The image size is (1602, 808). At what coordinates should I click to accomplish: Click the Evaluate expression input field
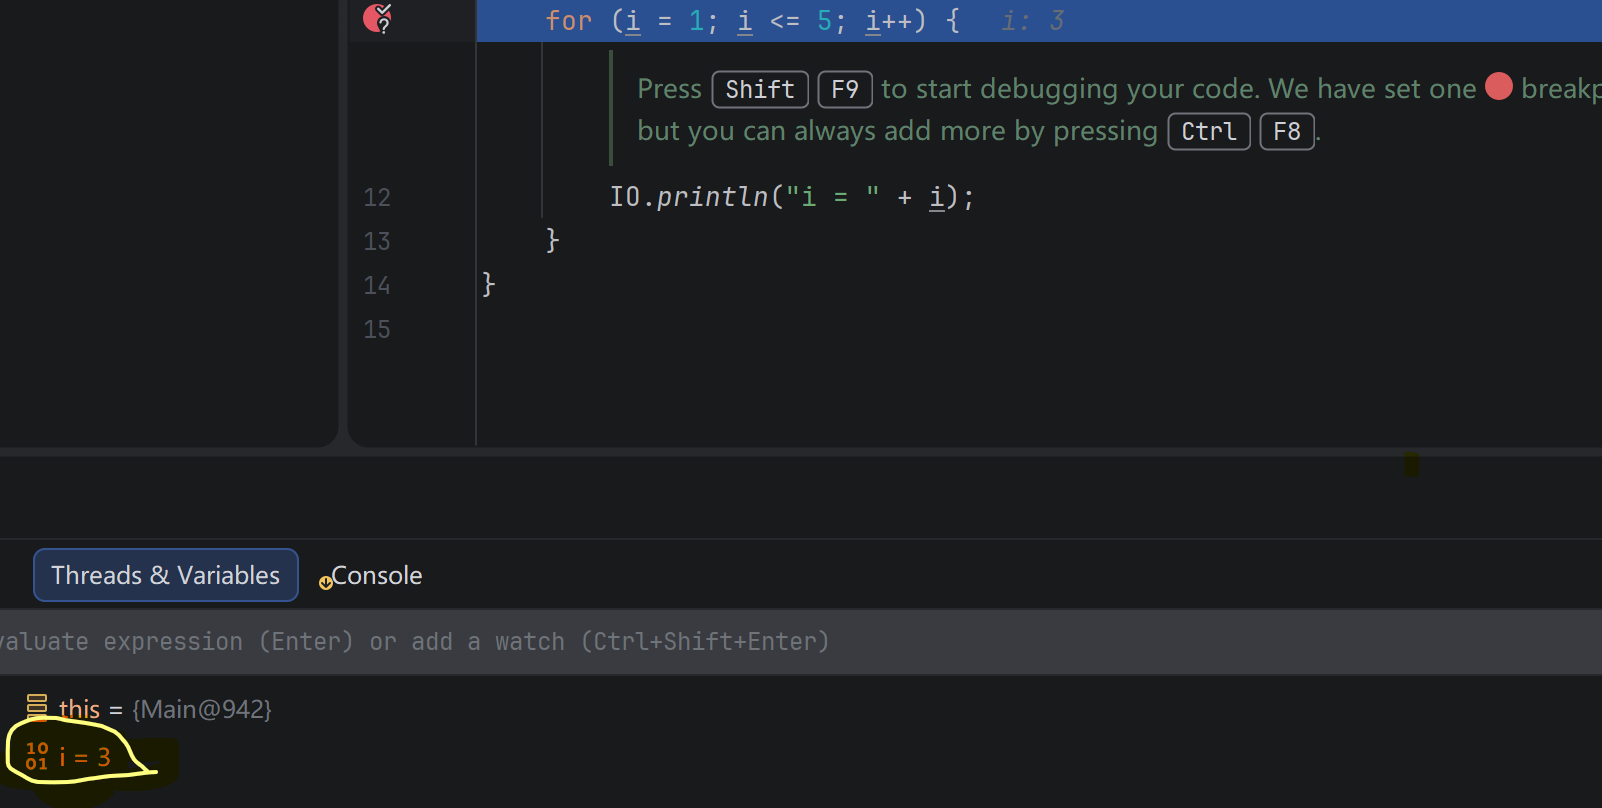[x=801, y=642]
